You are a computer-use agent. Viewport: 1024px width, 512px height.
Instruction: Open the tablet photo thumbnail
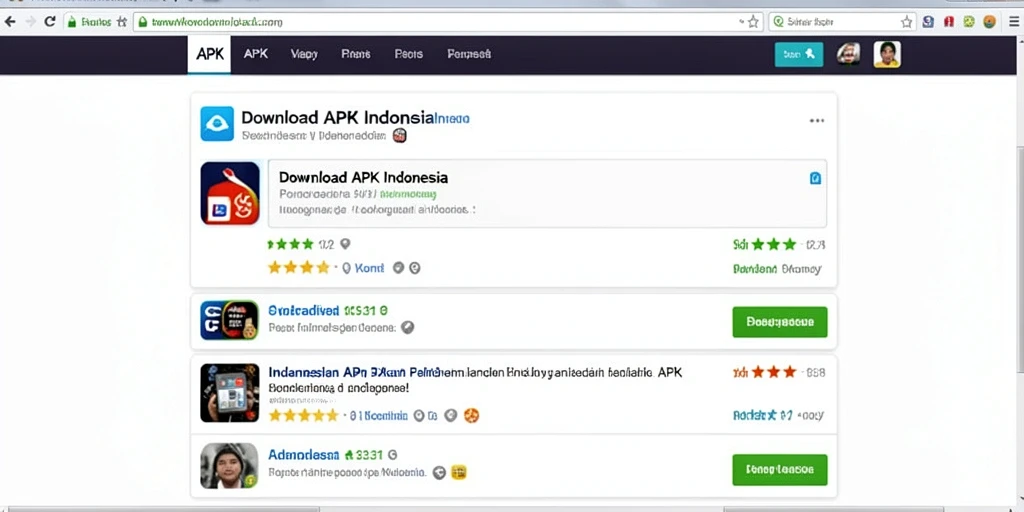click(x=229, y=393)
